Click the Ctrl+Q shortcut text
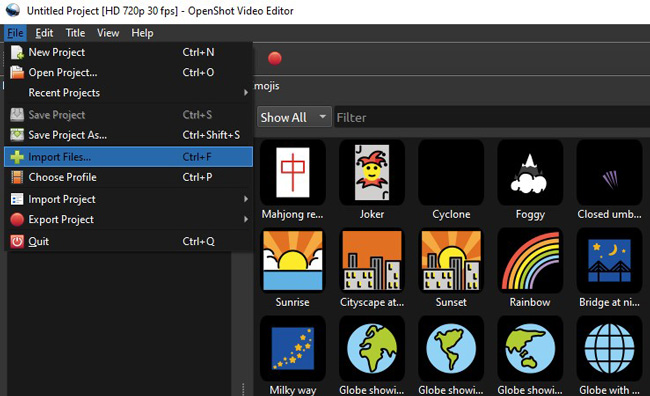Screen dimensions: 650x396 [198, 241]
